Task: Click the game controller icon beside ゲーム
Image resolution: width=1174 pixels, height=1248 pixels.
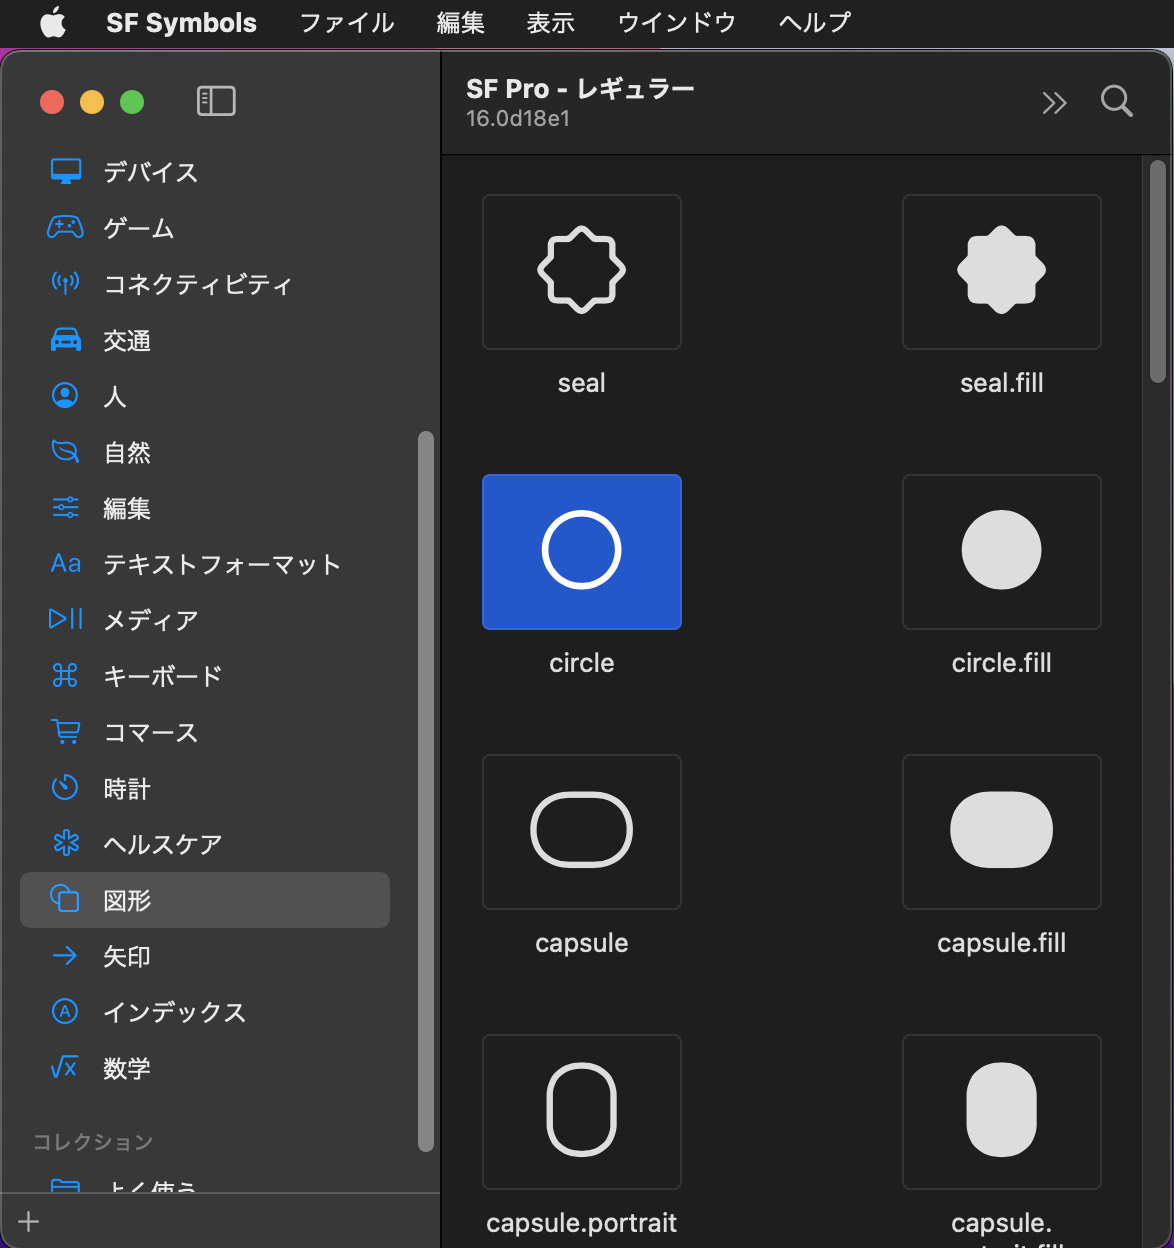Action: tap(66, 227)
